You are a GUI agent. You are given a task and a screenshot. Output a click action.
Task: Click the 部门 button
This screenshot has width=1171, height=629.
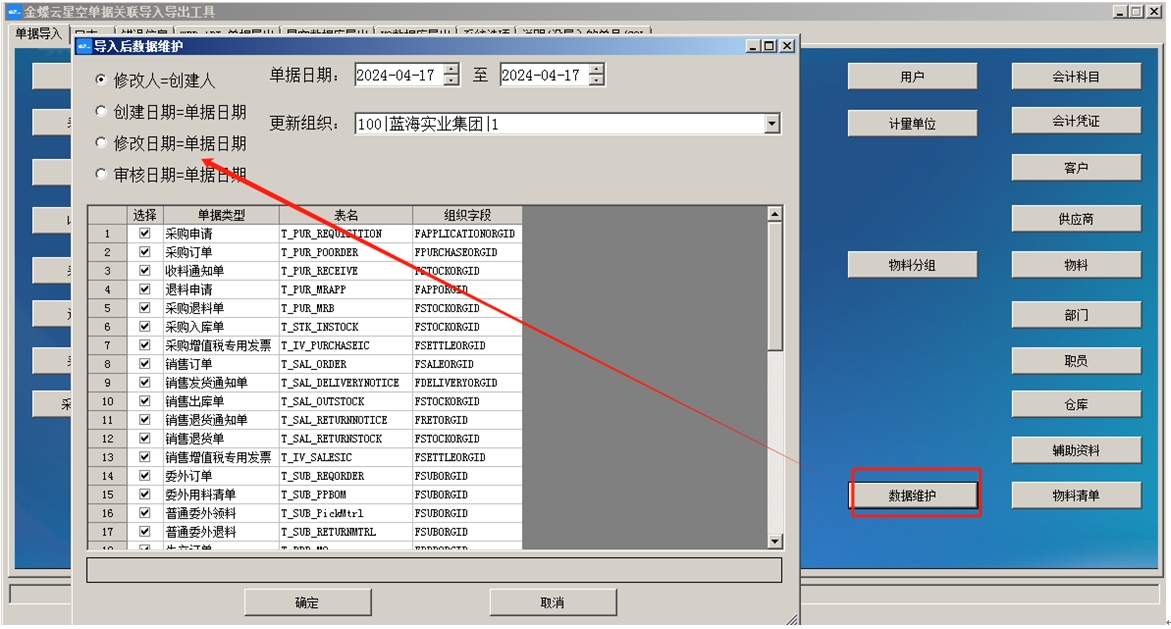pos(1076,314)
